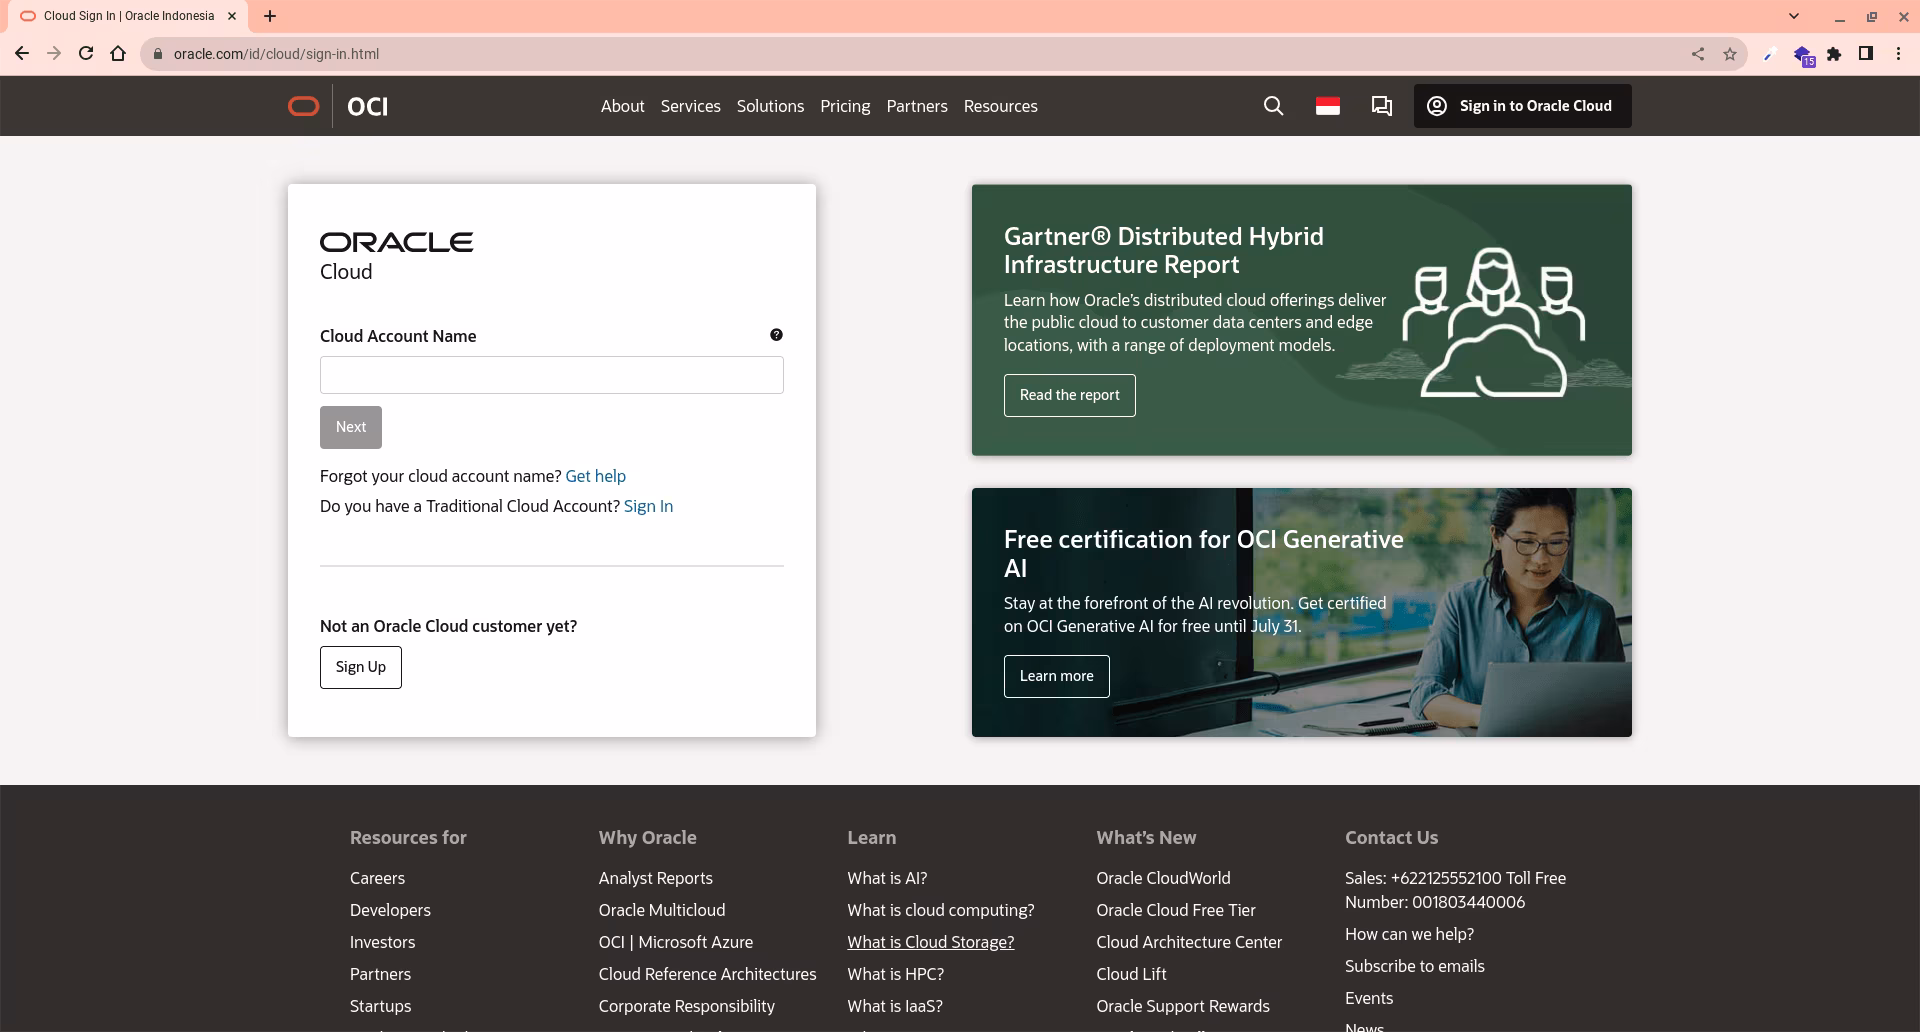This screenshot has width=1920, height=1032.
Task: Bookmark this page with star icon
Action: [1730, 54]
